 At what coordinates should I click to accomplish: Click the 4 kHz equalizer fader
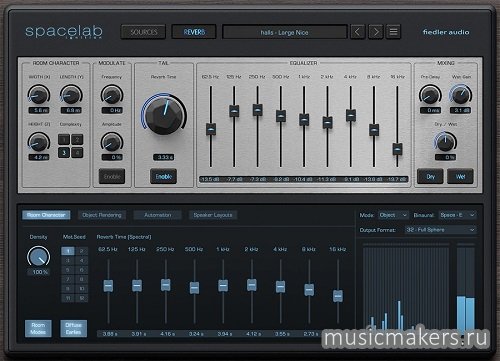click(x=351, y=115)
